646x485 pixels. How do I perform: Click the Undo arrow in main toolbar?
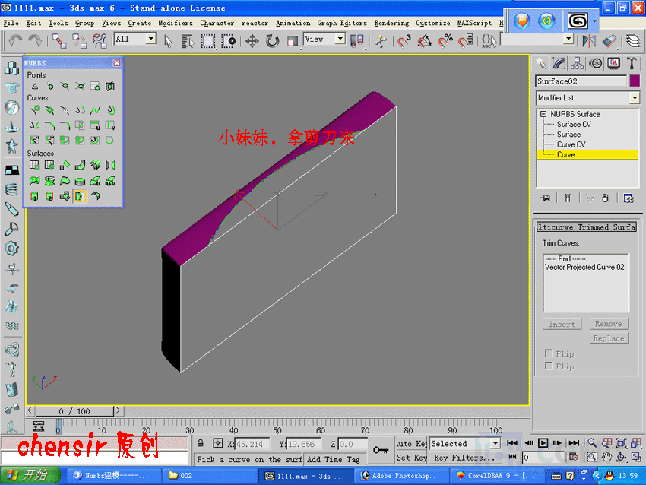[x=15, y=40]
